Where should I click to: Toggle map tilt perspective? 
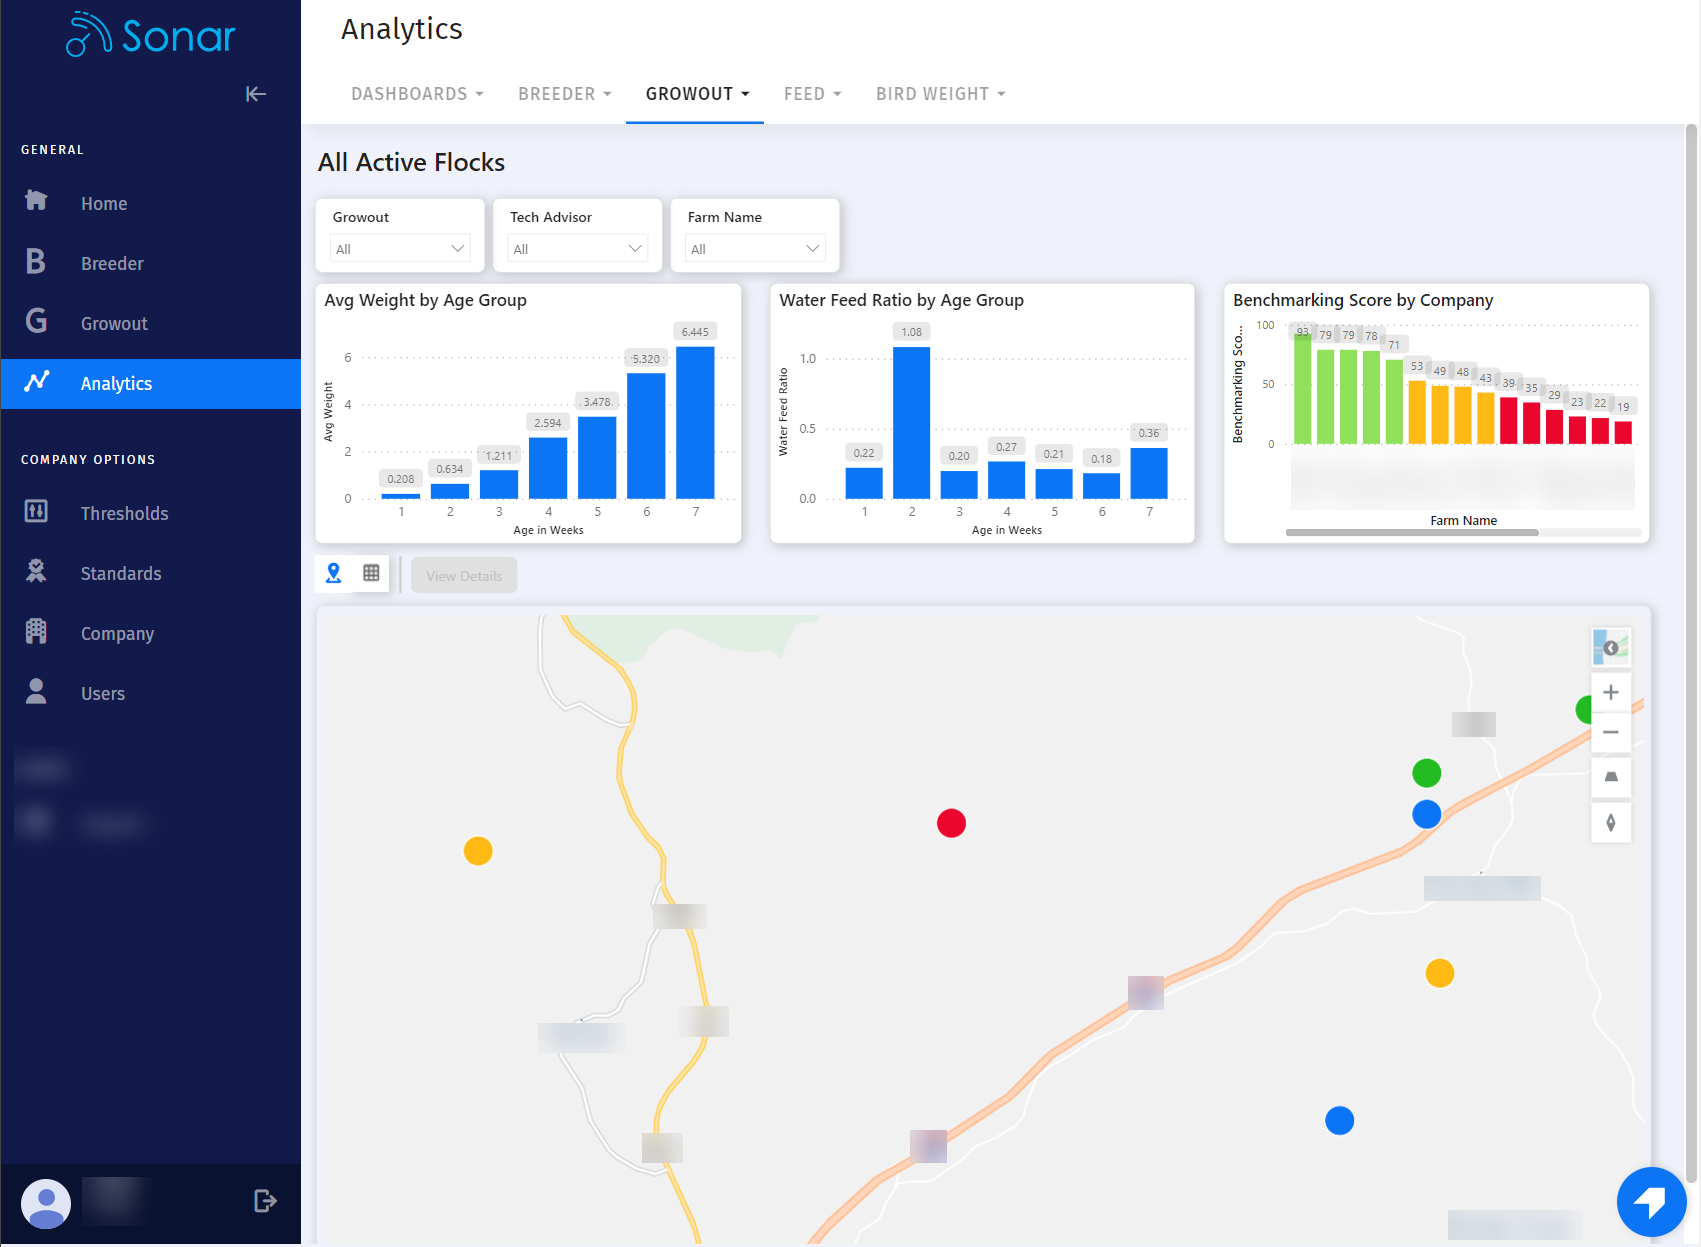coord(1611,777)
